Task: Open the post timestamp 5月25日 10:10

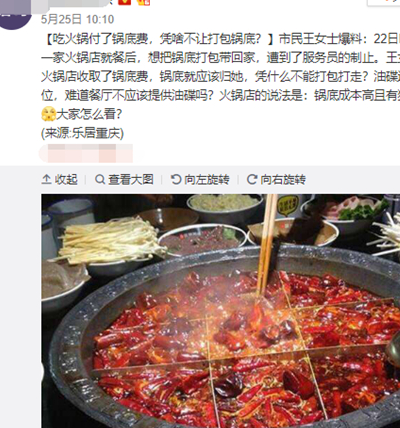Action: pos(77,19)
